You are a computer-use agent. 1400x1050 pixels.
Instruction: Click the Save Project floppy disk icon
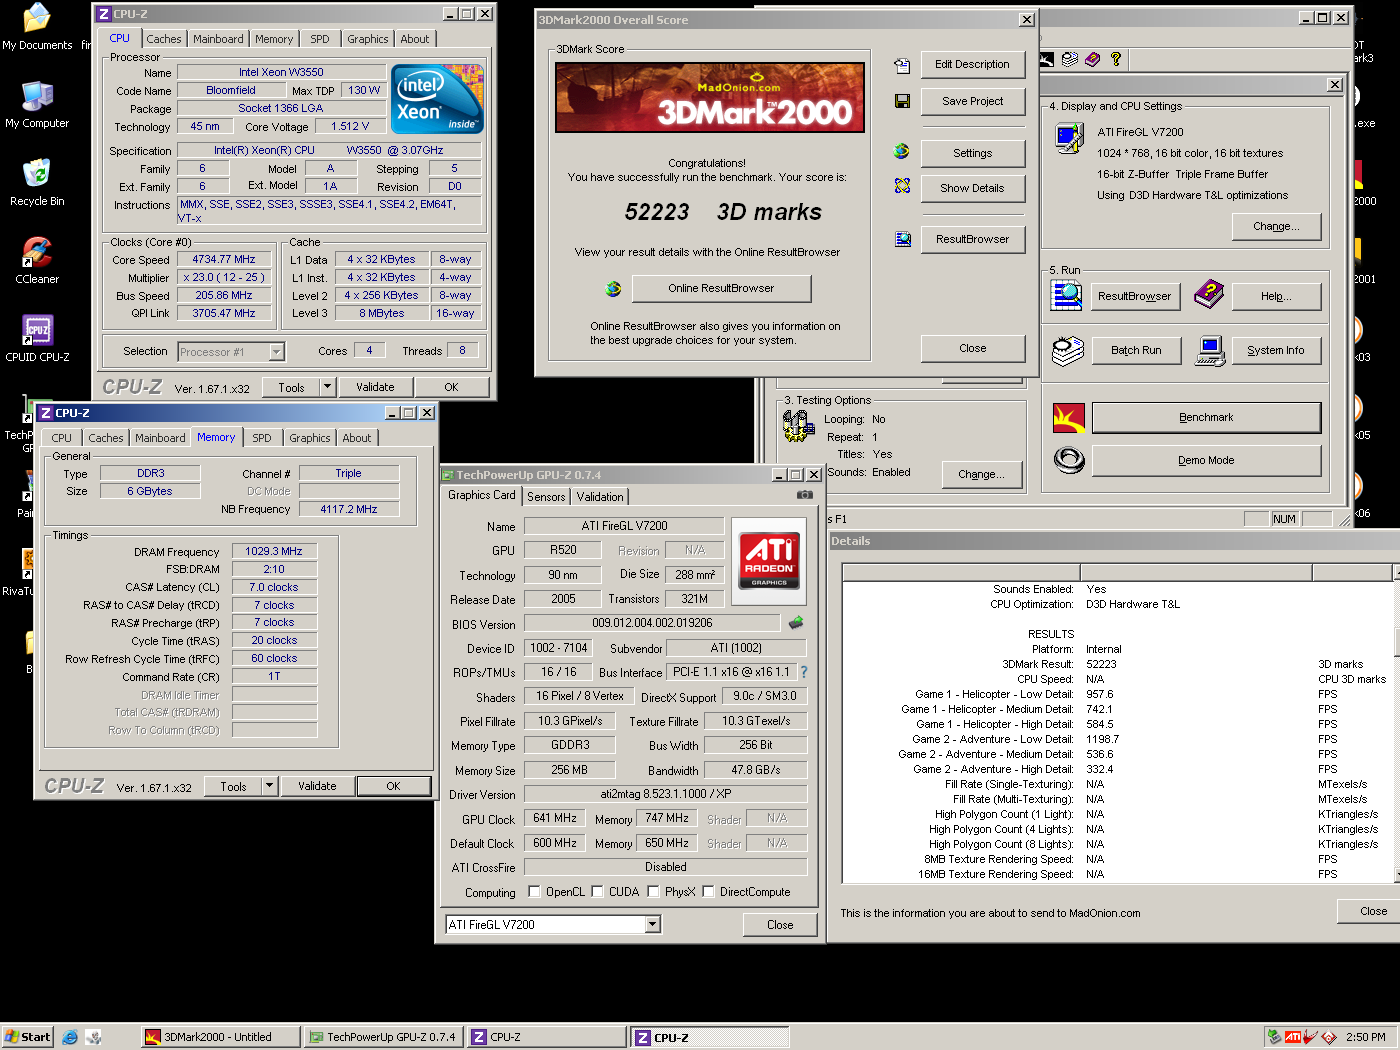(x=902, y=101)
